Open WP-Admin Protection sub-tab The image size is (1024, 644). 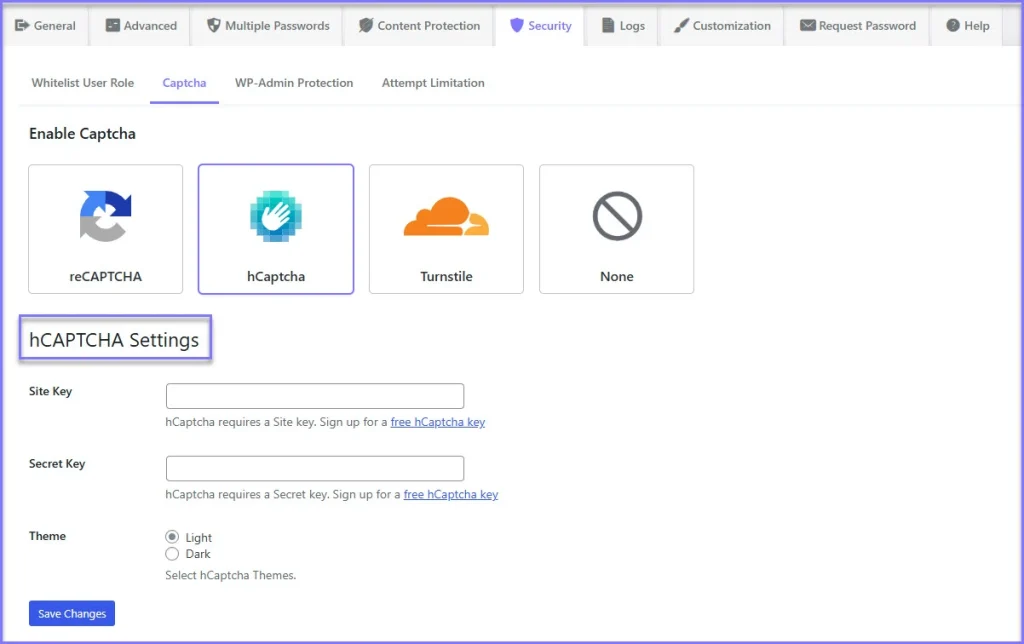point(294,83)
